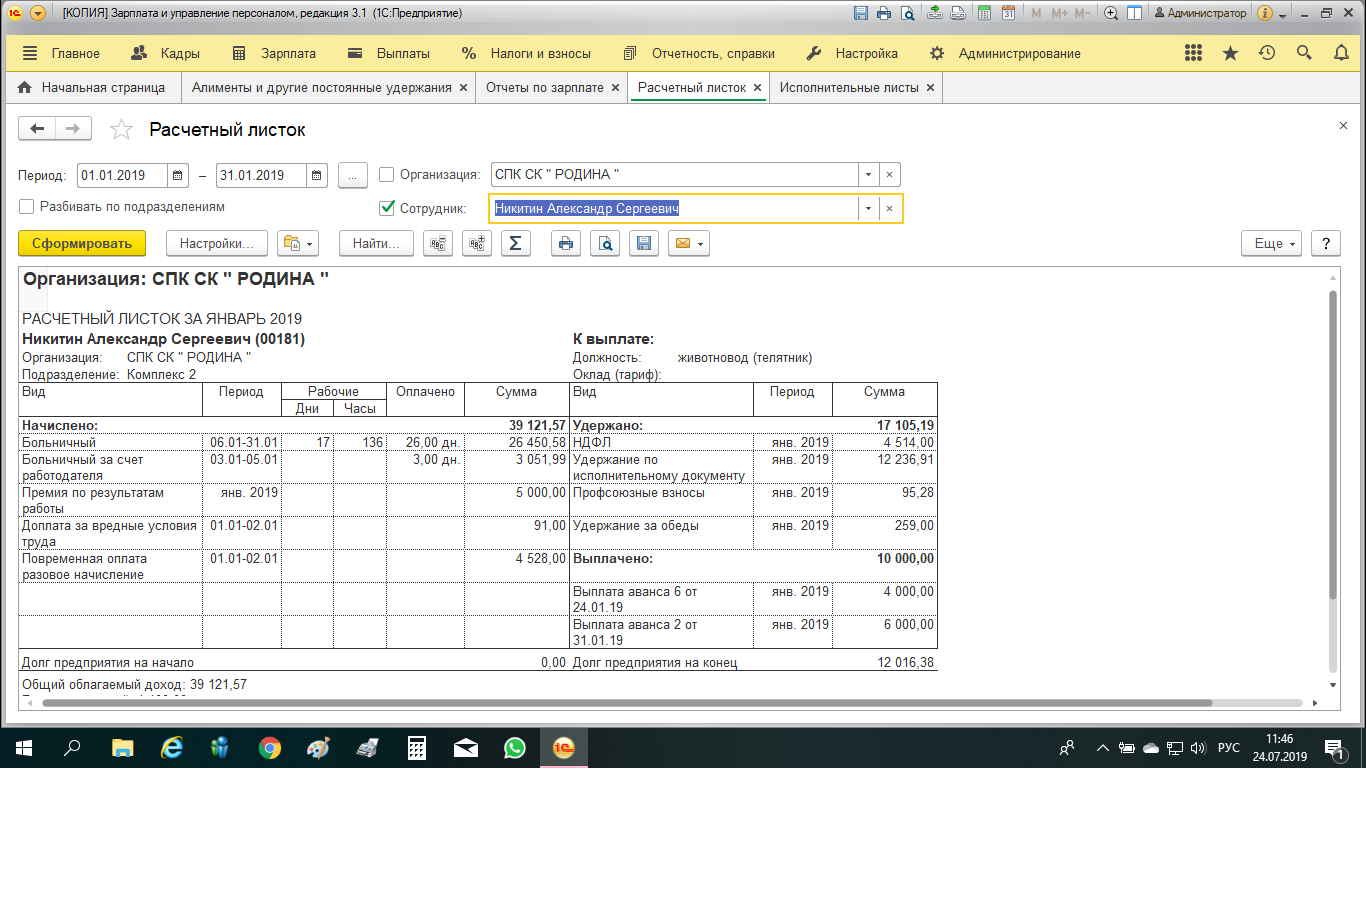Uncheck the Сотрудник filter checkbox
1366x911 pixels.
tap(387, 208)
